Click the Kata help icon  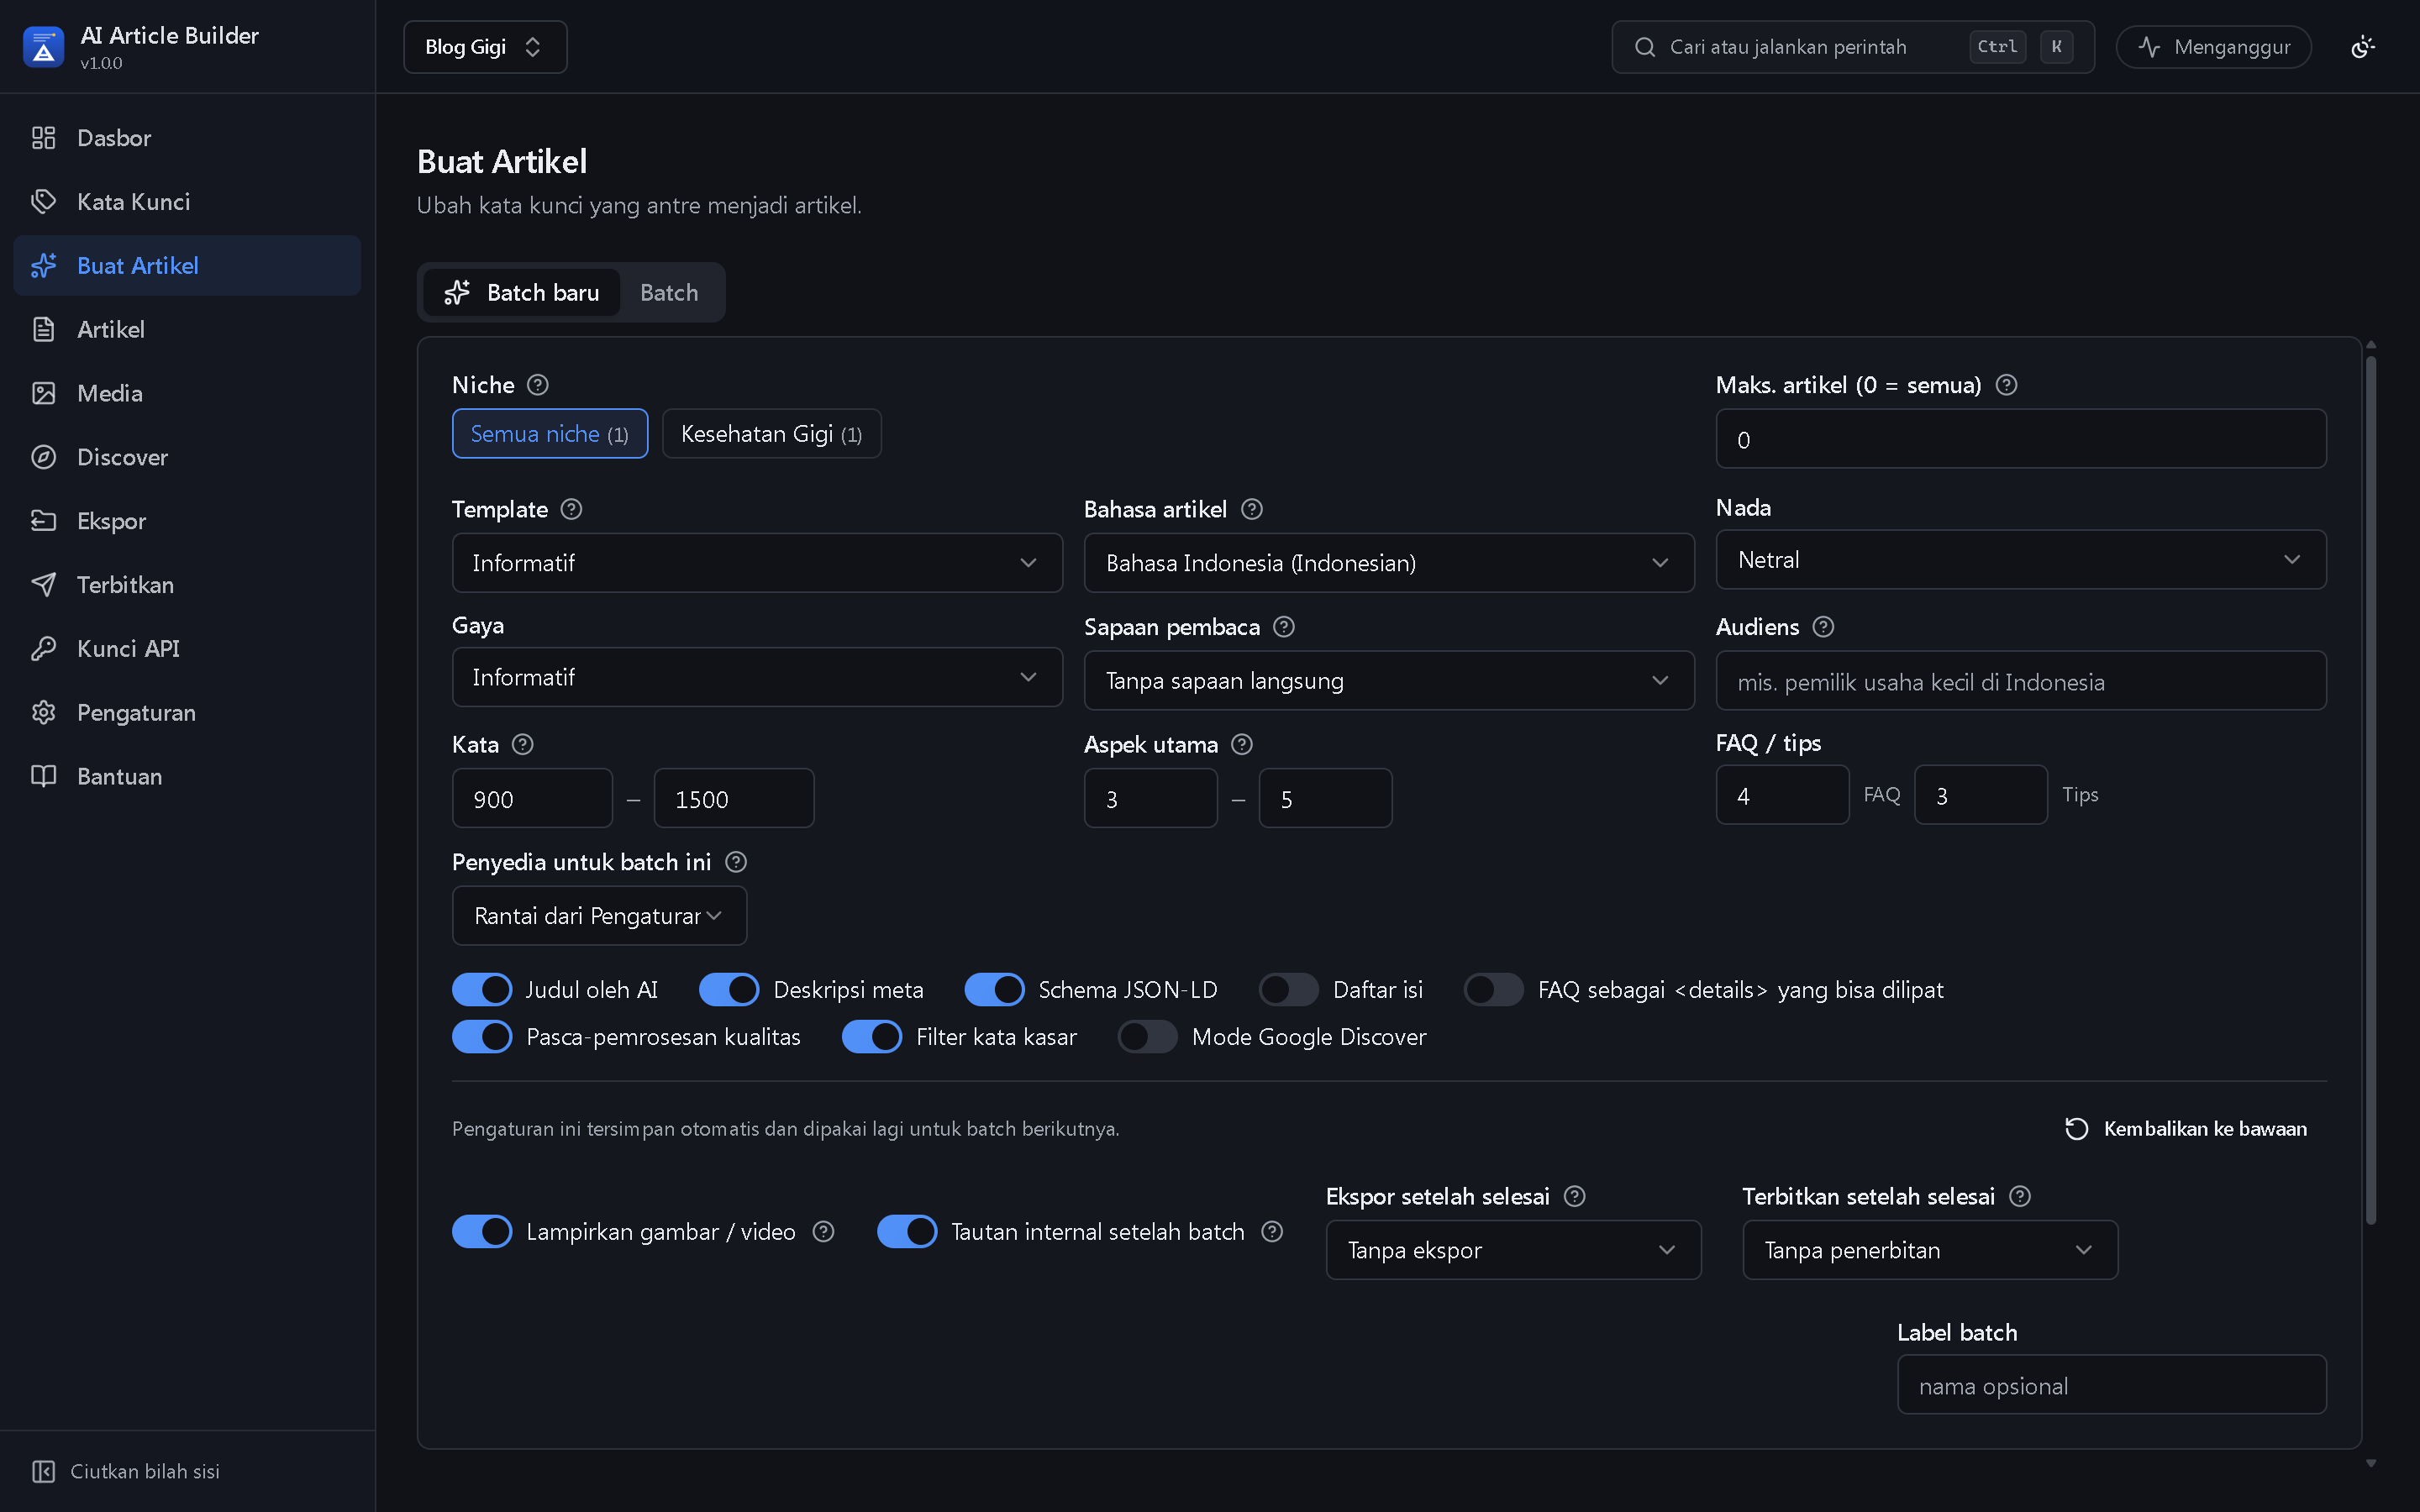[x=522, y=744]
